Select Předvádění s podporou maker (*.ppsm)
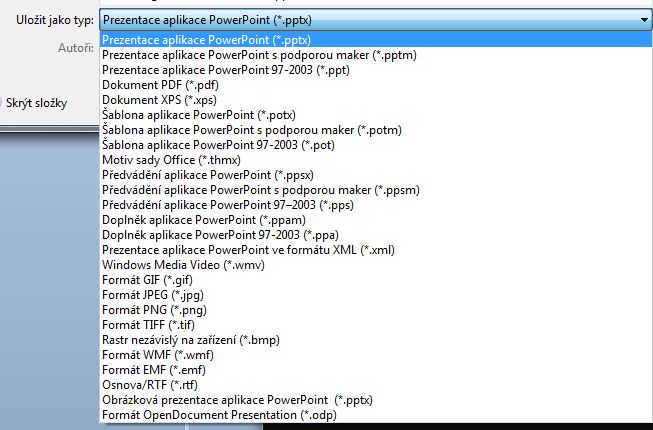Screen dimensions: 653x430 click(376, 190)
